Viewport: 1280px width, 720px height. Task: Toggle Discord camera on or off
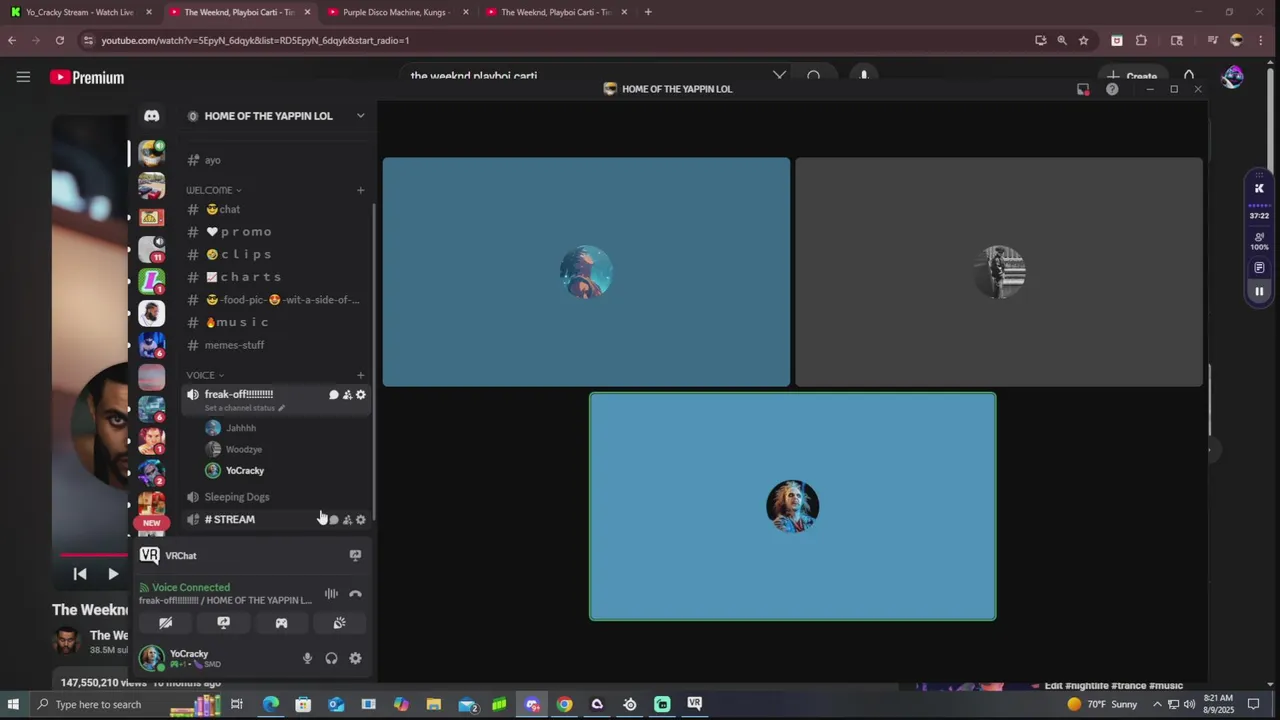tap(165, 623)
